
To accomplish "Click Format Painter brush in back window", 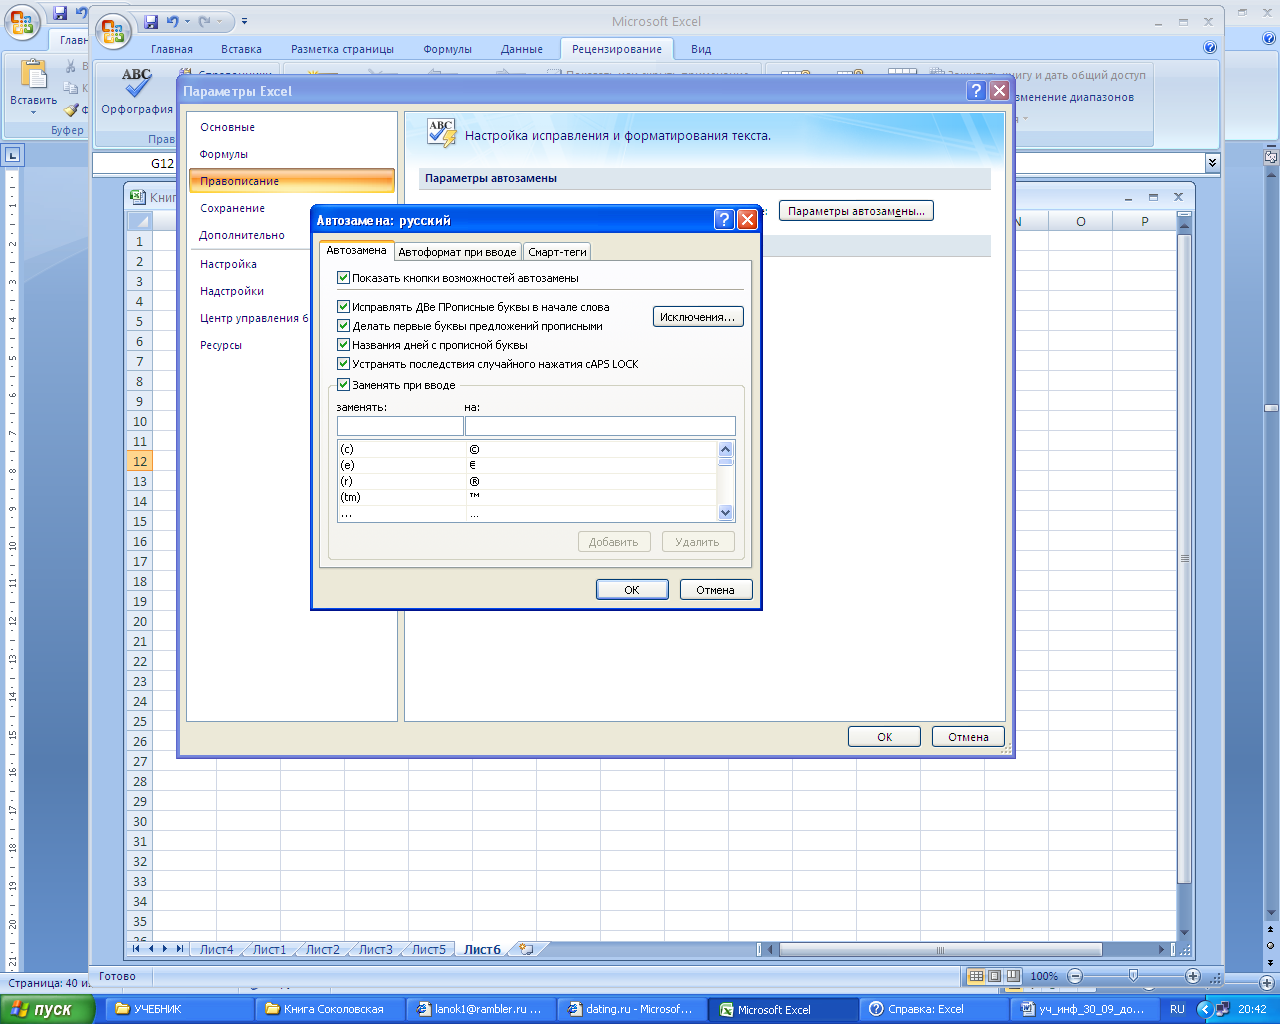I will tap(71, 110).
